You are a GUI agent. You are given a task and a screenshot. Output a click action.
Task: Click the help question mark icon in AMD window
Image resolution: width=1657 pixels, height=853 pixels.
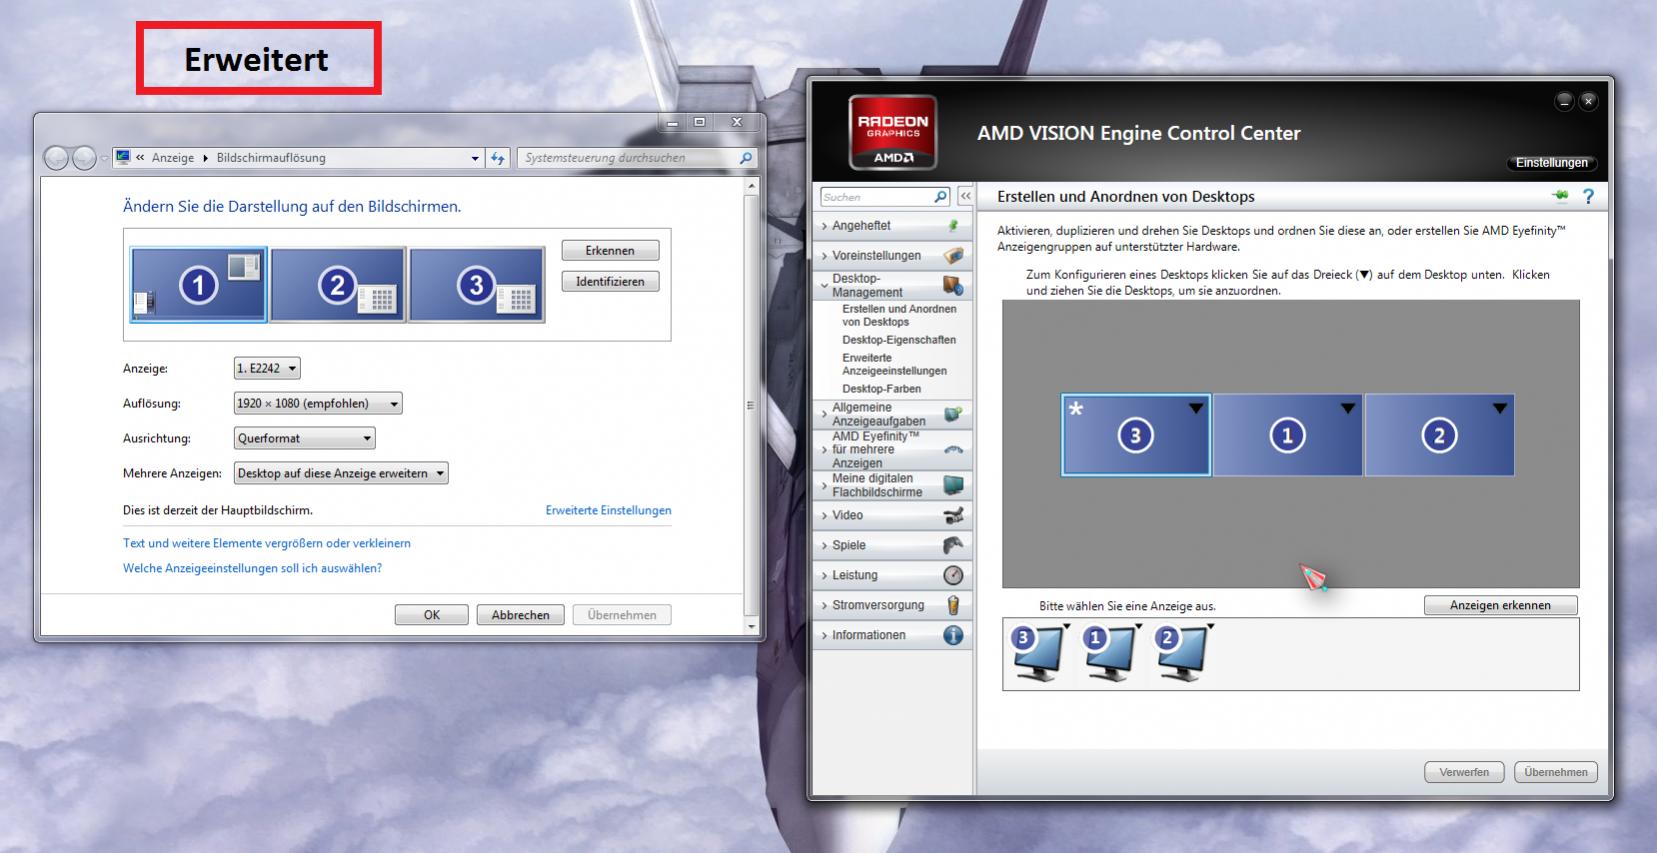(x=1588, y=197)
